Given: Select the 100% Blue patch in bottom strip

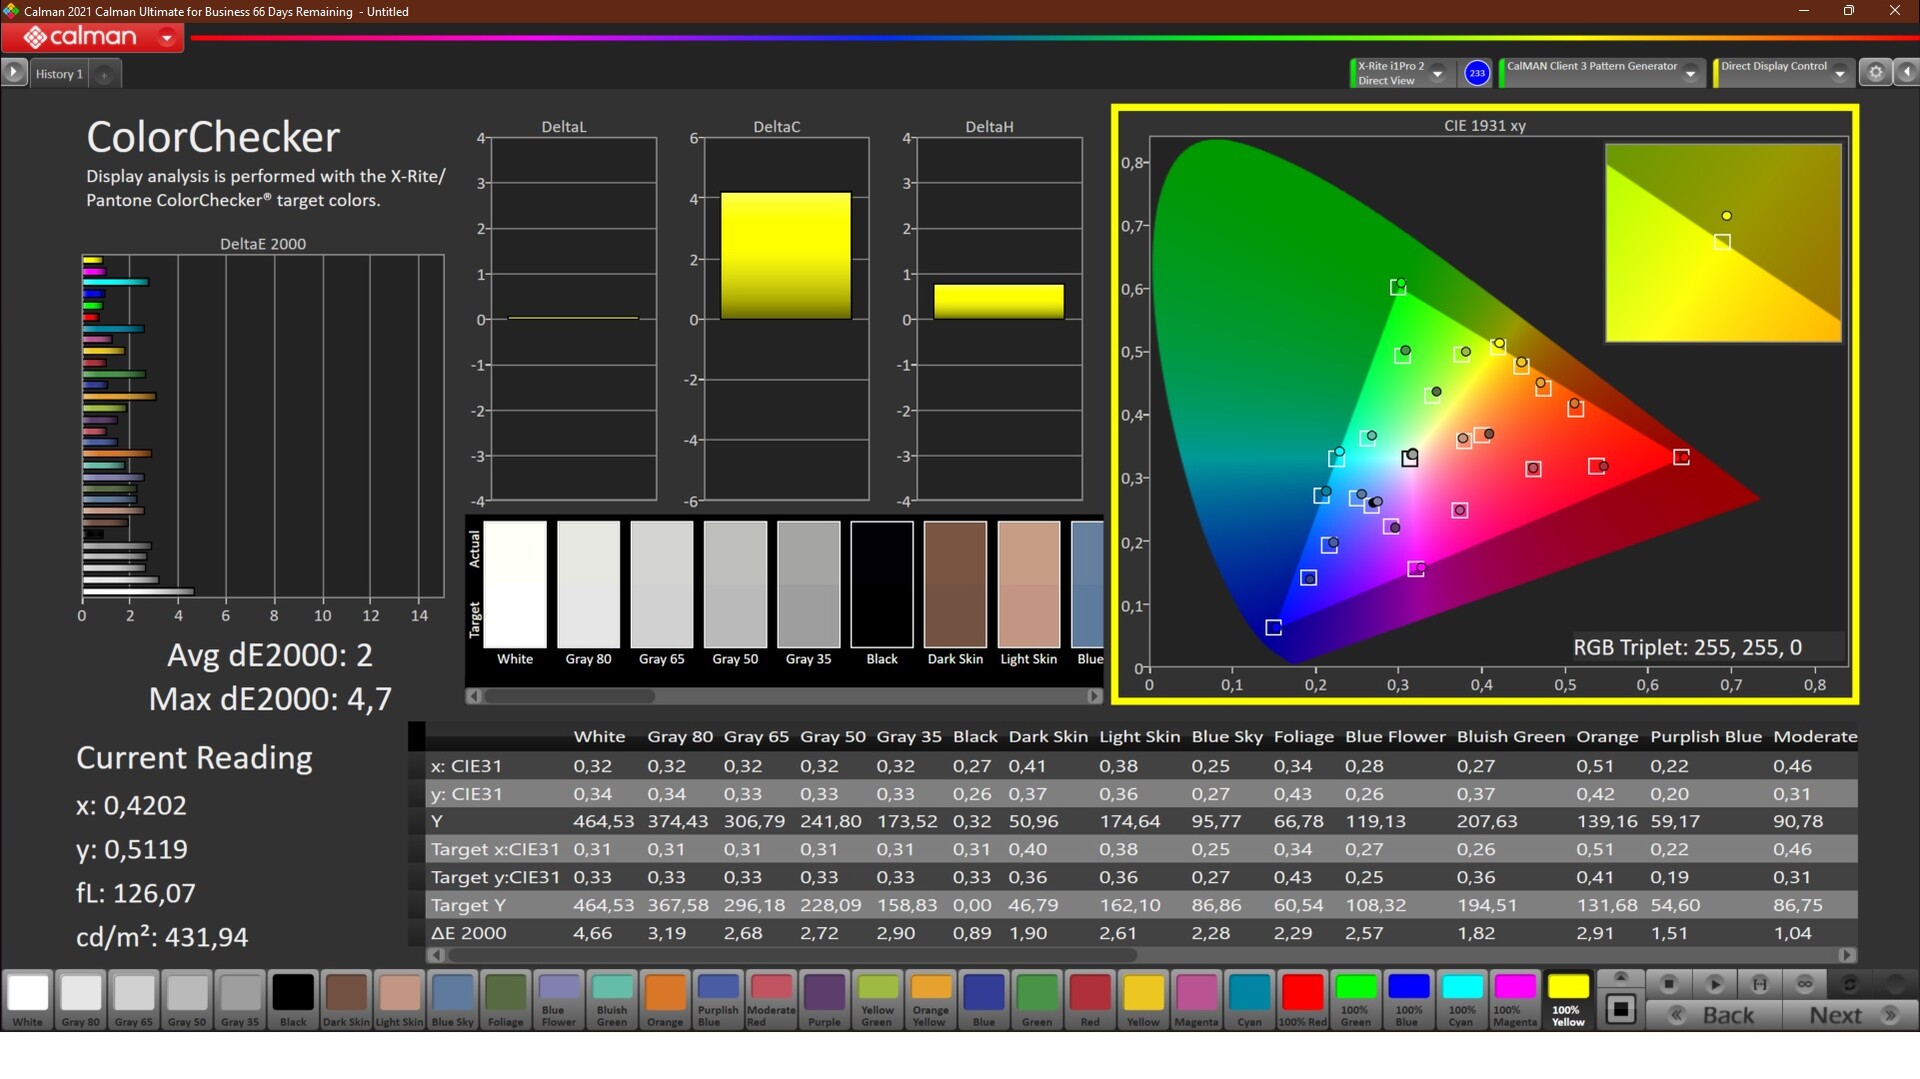Looking at the screenshot, I should [x=1408, y=999].
